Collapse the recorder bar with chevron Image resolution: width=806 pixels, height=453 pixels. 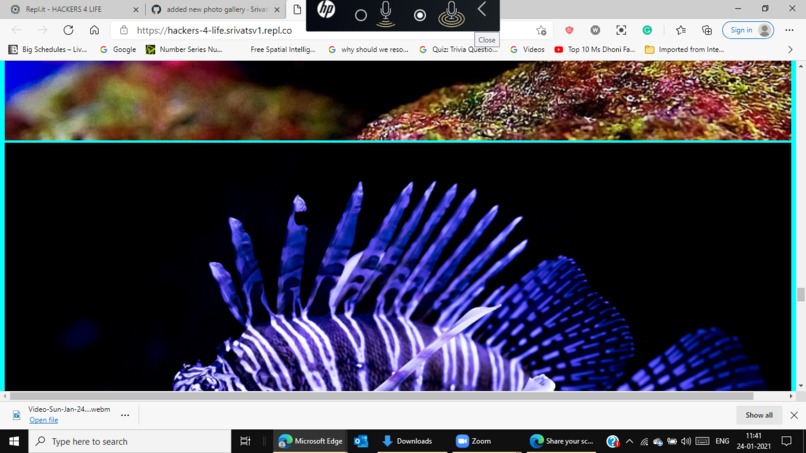482,9
